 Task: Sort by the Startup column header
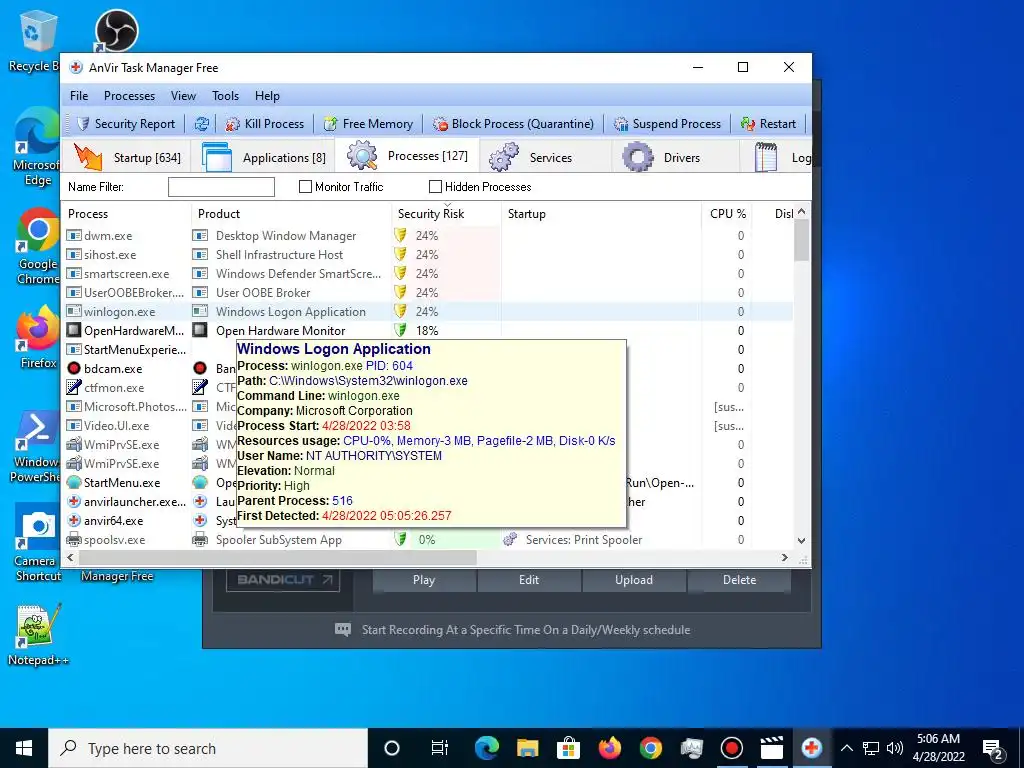(x=601, y=214)
